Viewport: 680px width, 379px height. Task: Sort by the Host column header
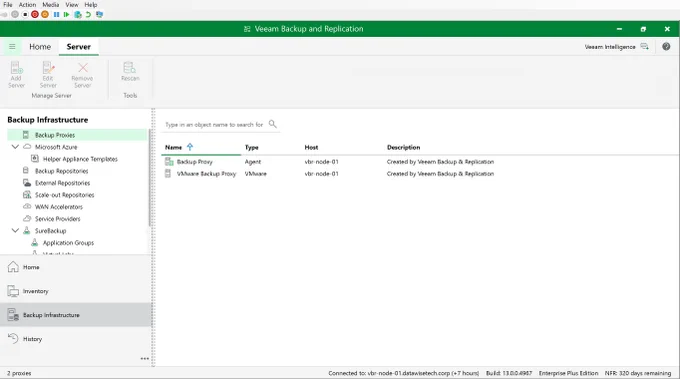[311, 147]
